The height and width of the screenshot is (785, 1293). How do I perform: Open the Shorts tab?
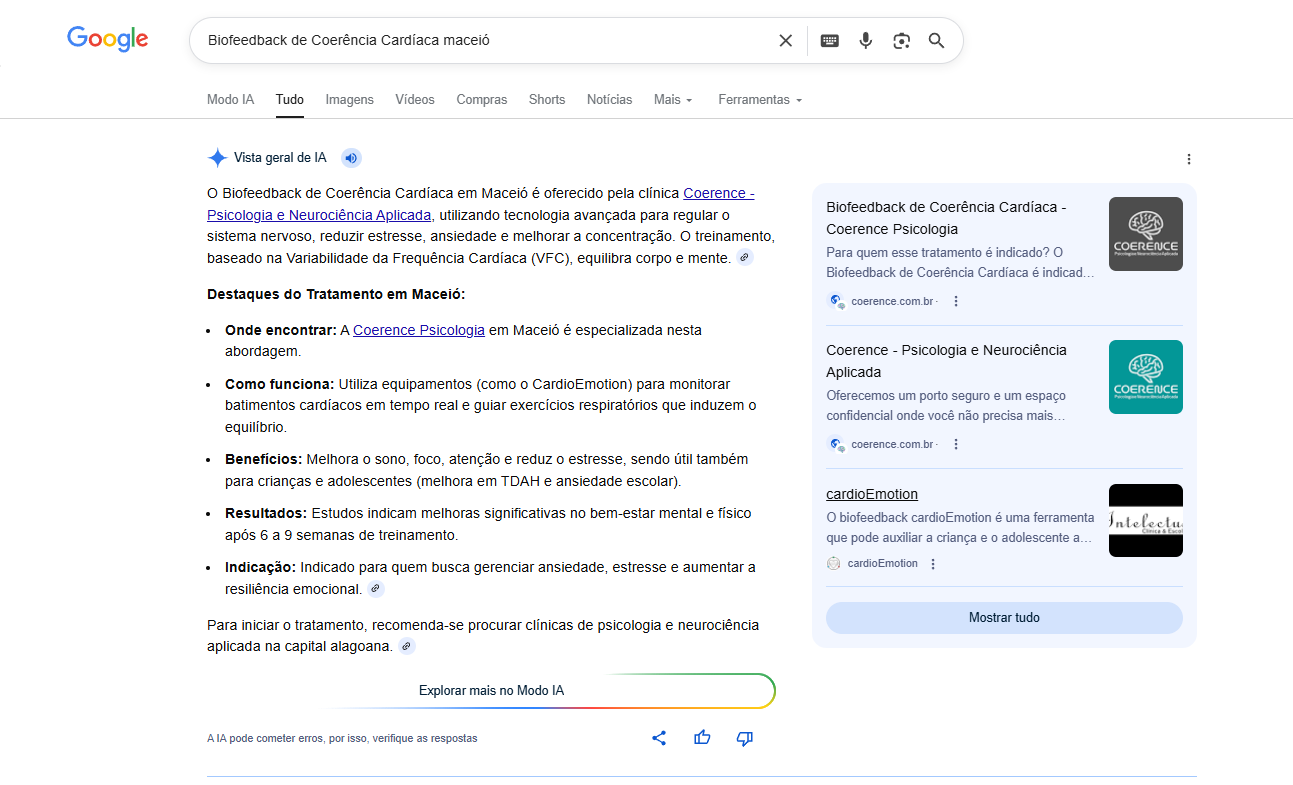[x=547, y=100]
